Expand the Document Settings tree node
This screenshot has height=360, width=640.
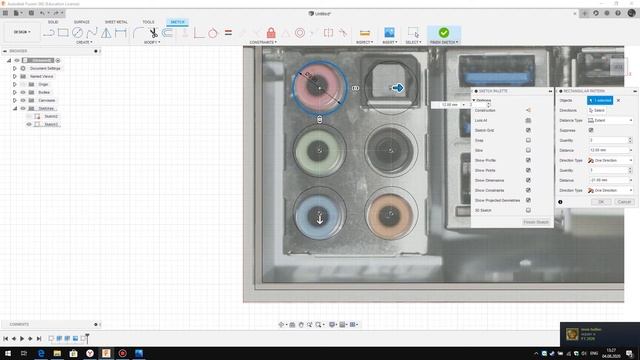15,68
